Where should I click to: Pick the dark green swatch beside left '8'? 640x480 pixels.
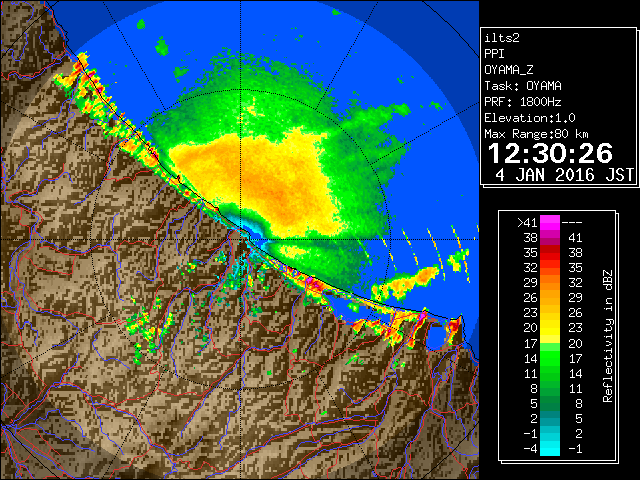(x=550, y=388)
